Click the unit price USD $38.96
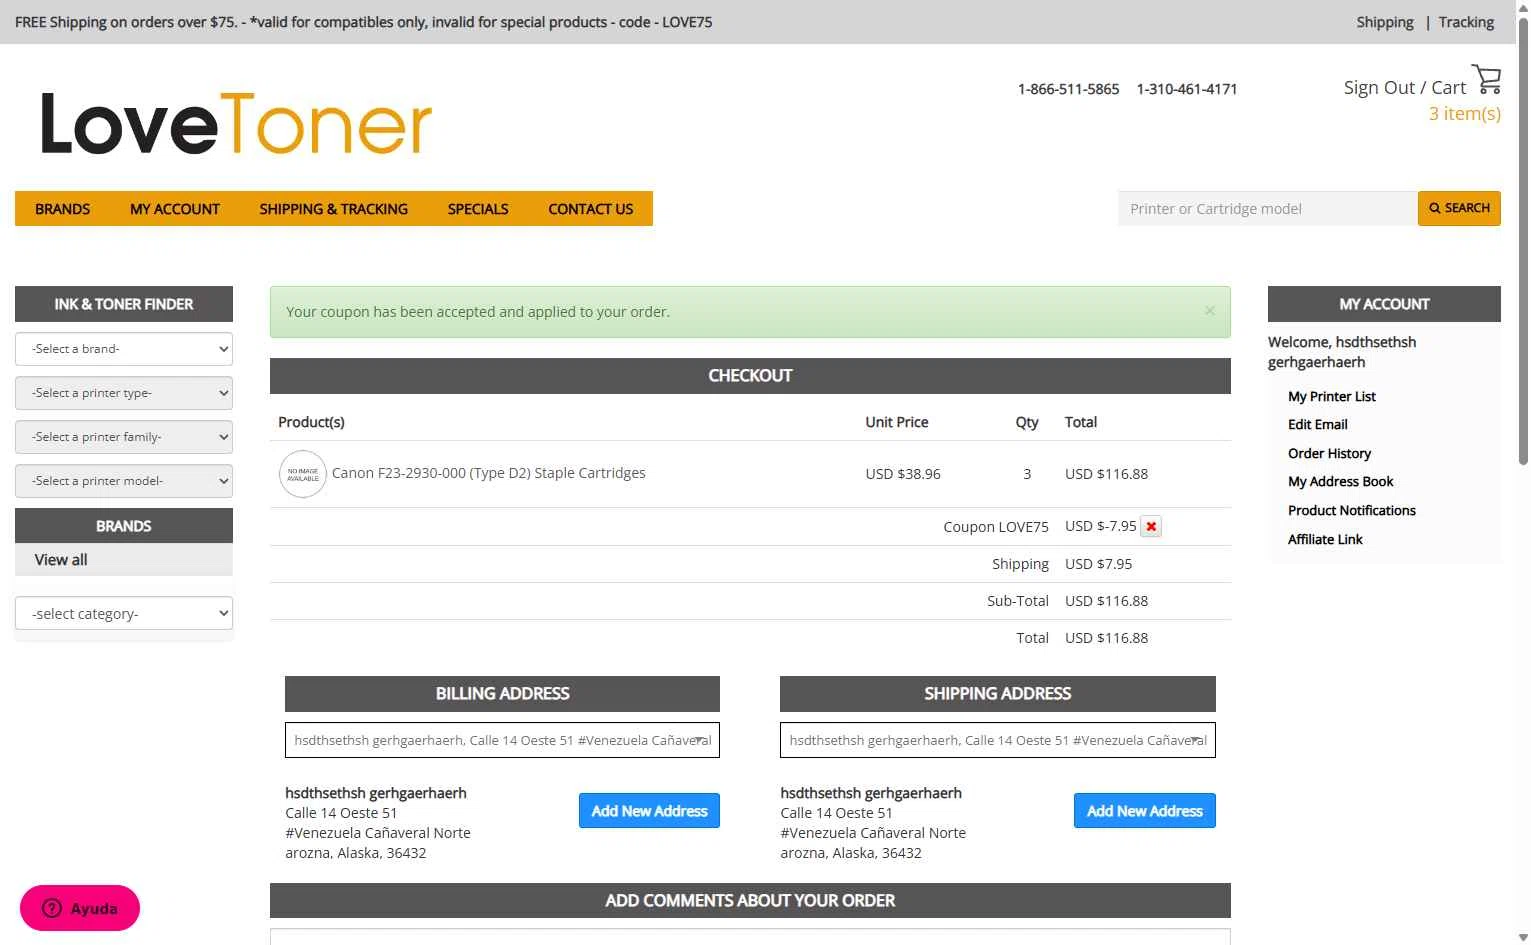 point(903,474)
